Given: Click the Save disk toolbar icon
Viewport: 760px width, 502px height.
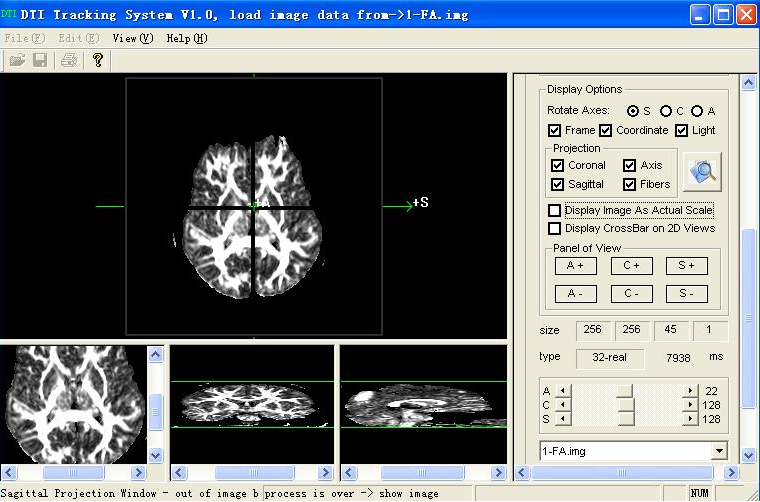Looking at the screenshot, I should pos(40,60).
